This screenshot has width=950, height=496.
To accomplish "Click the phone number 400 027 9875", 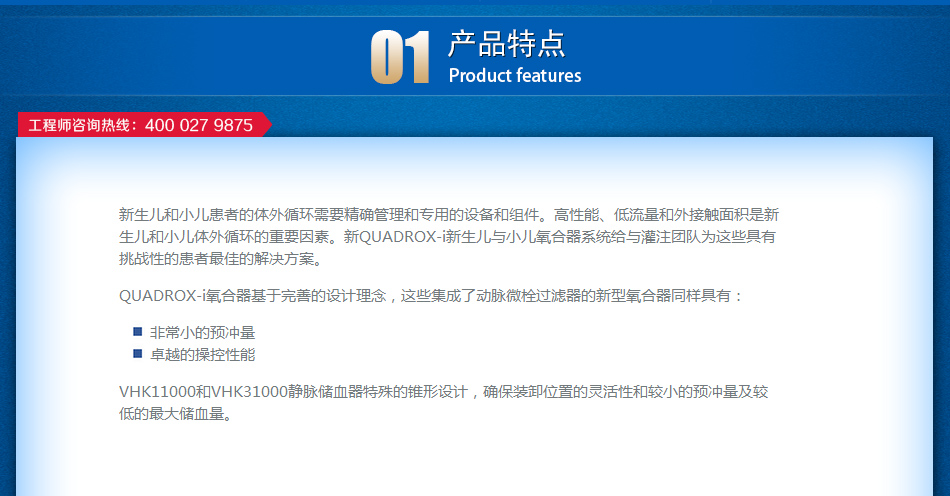I will [198, 126].
